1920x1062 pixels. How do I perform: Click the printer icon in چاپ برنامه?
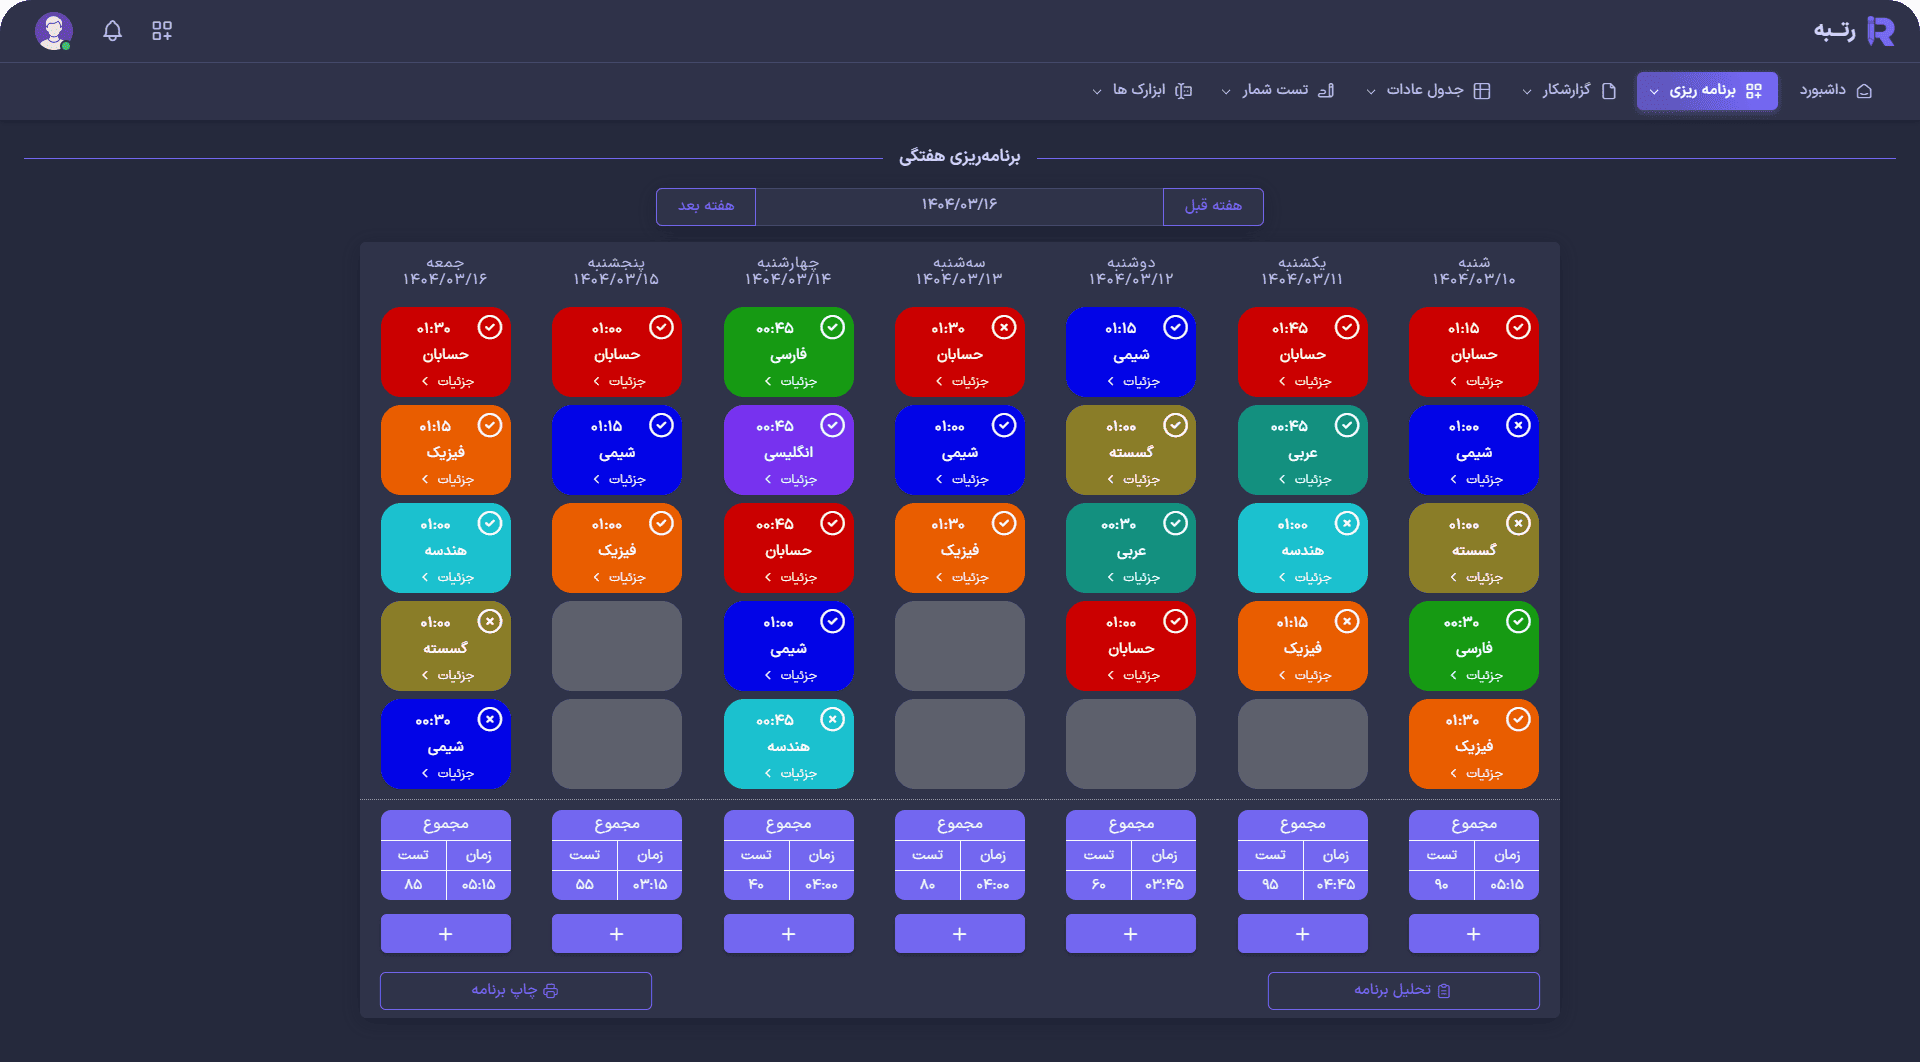(x=550, y=990)
